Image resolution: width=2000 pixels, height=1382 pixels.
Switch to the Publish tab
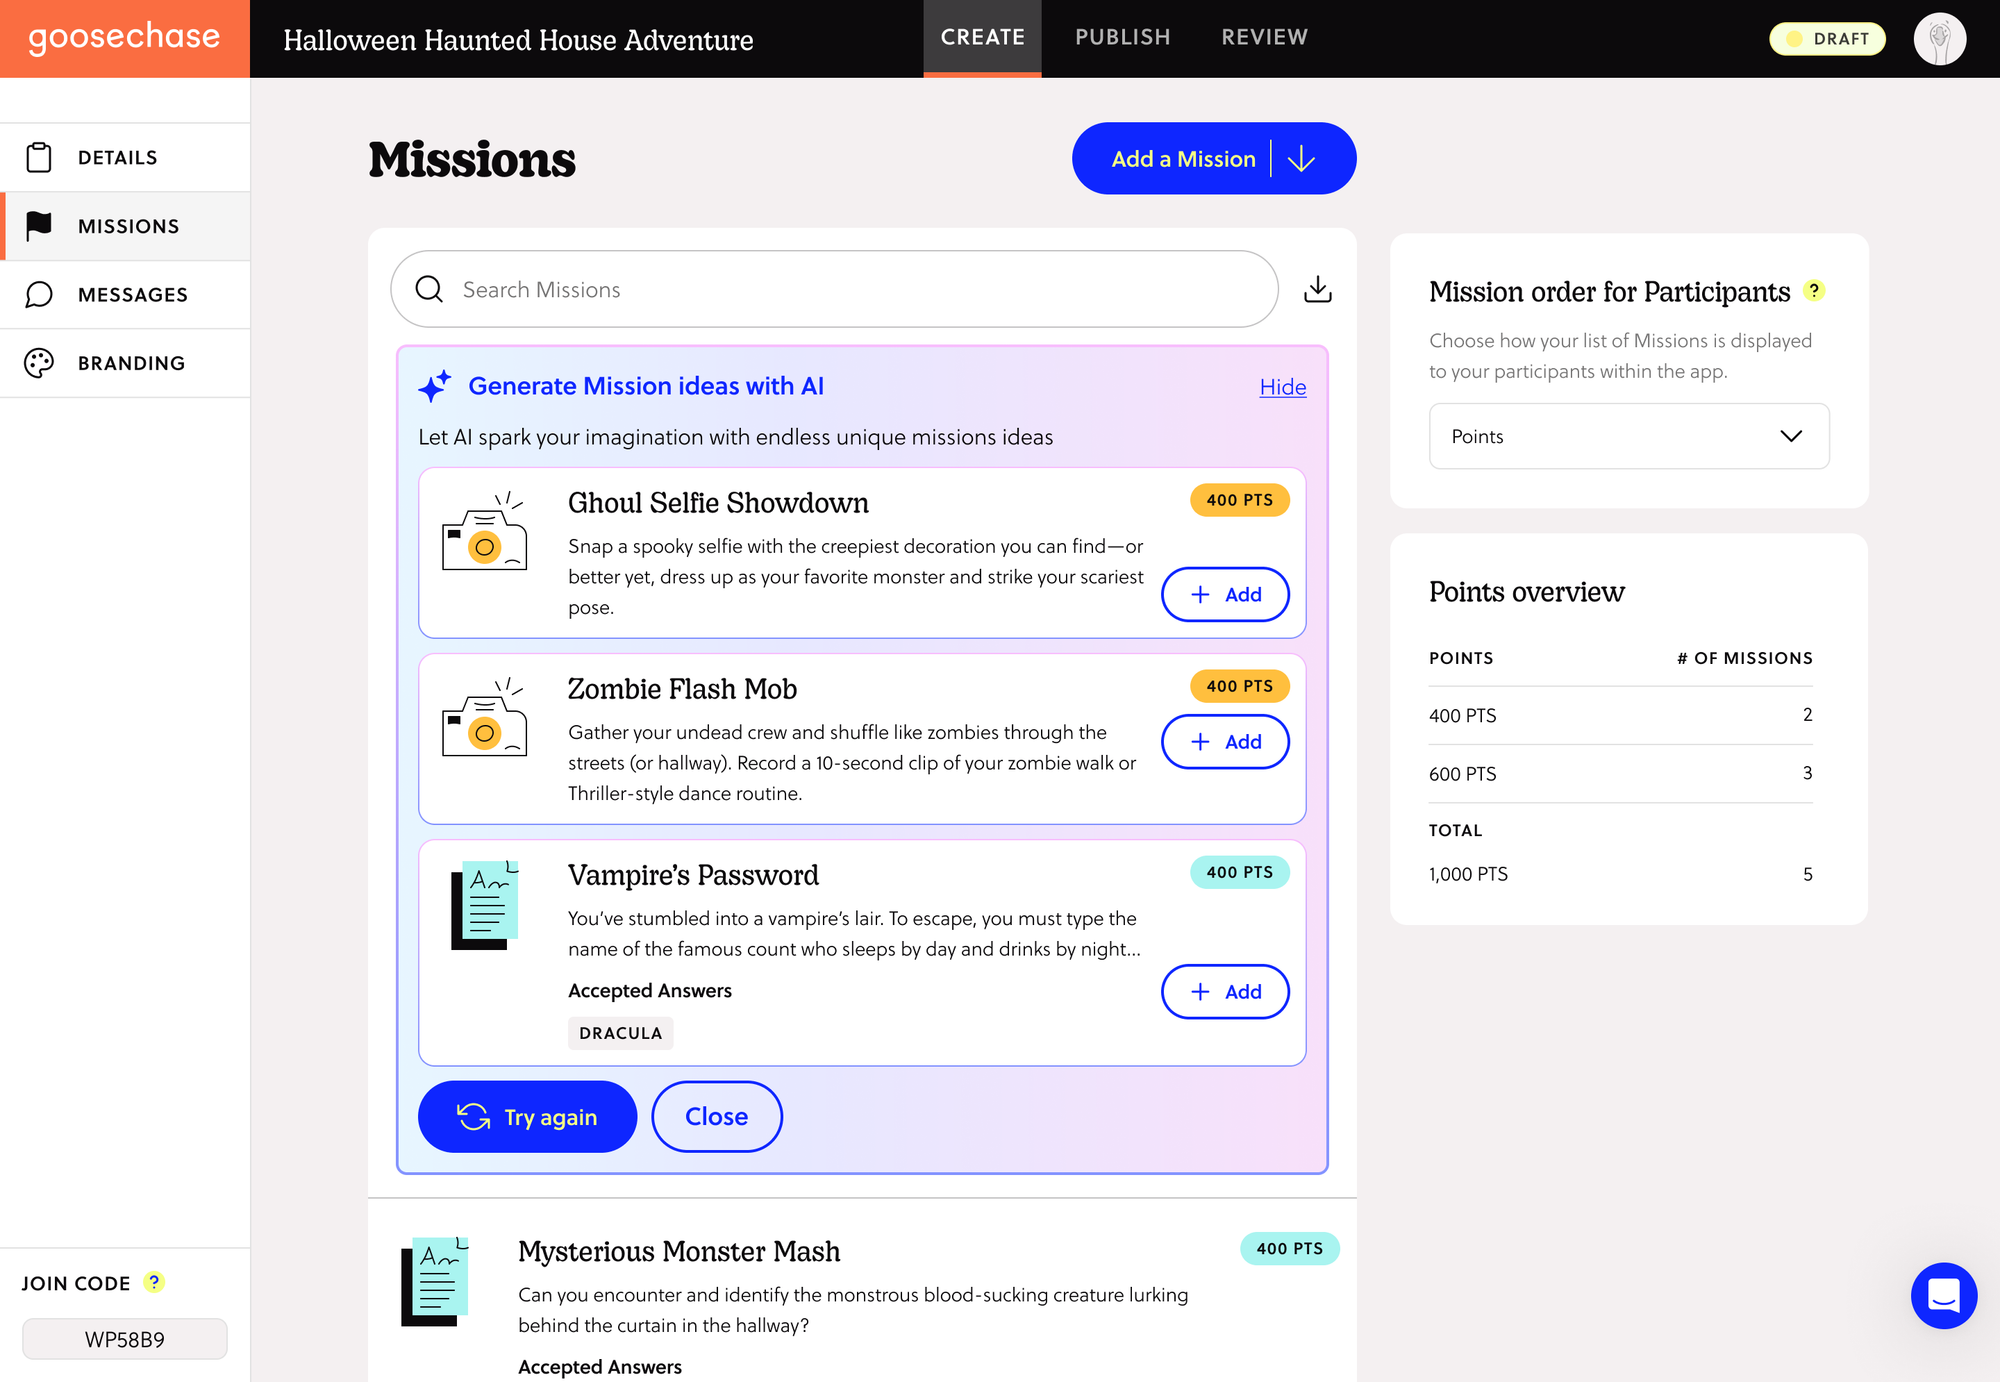click(x=1122, y=38)
